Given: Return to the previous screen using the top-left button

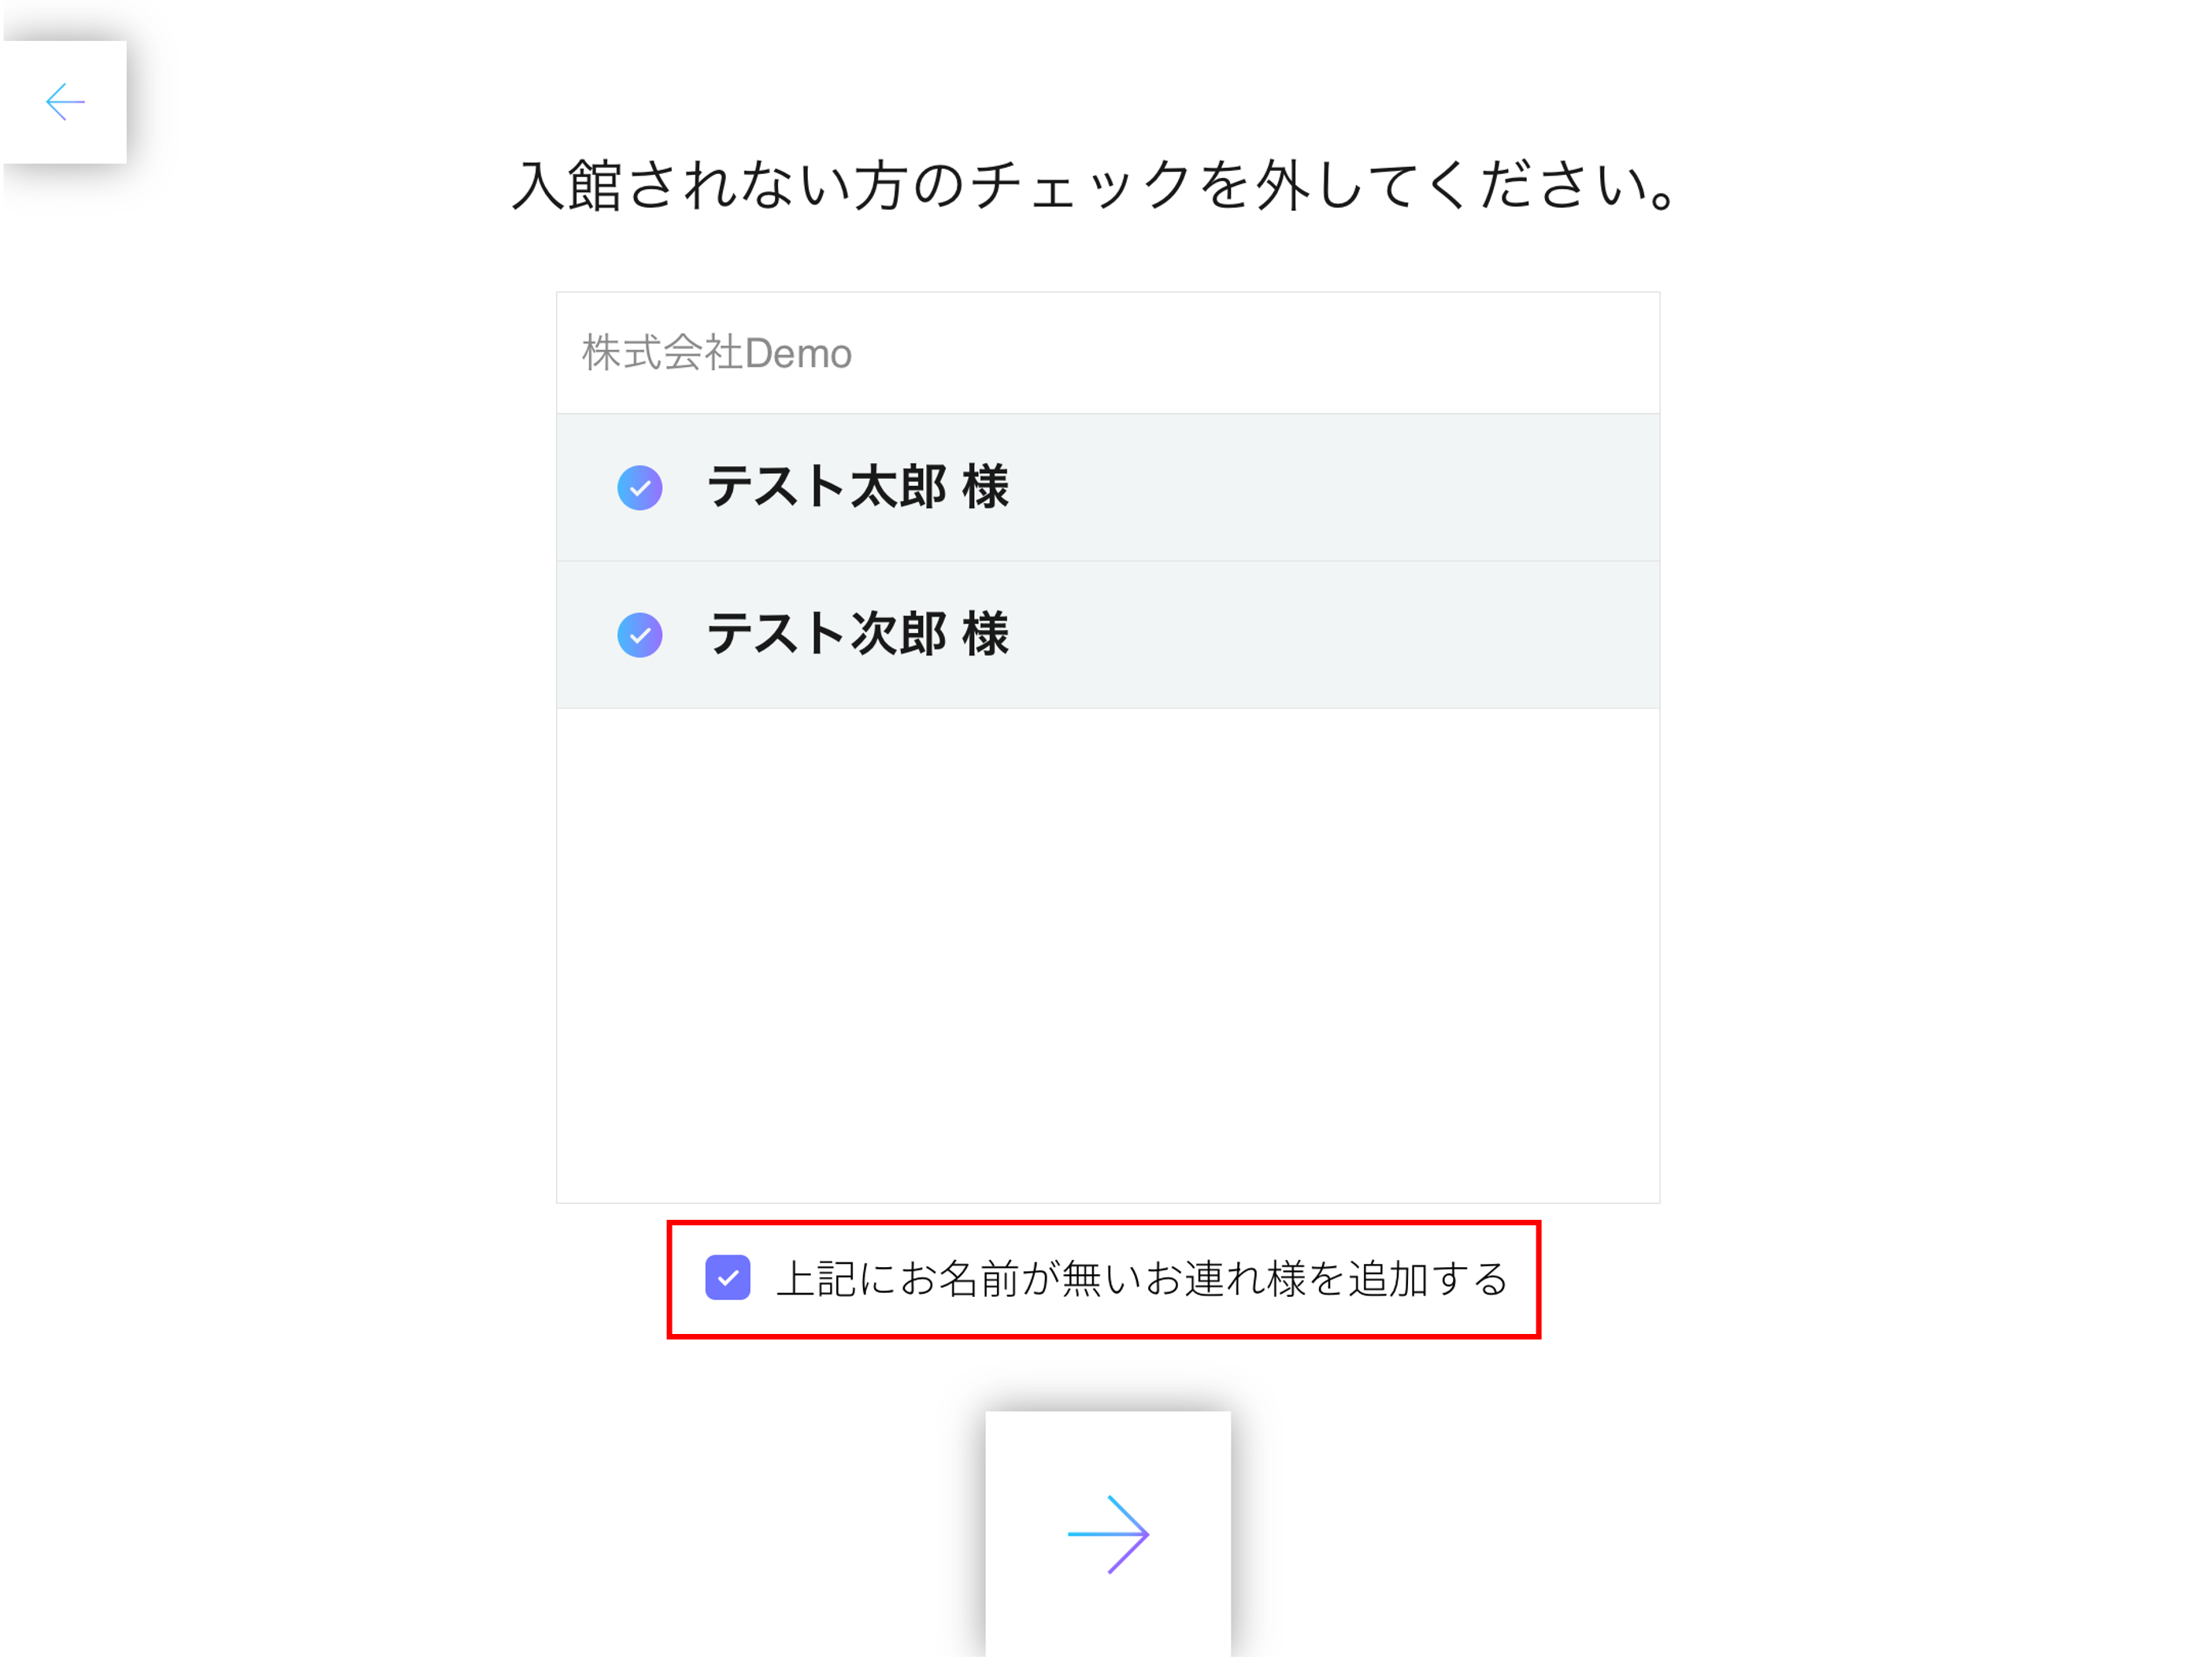Looking at the screenshot, I should [65, 102].
